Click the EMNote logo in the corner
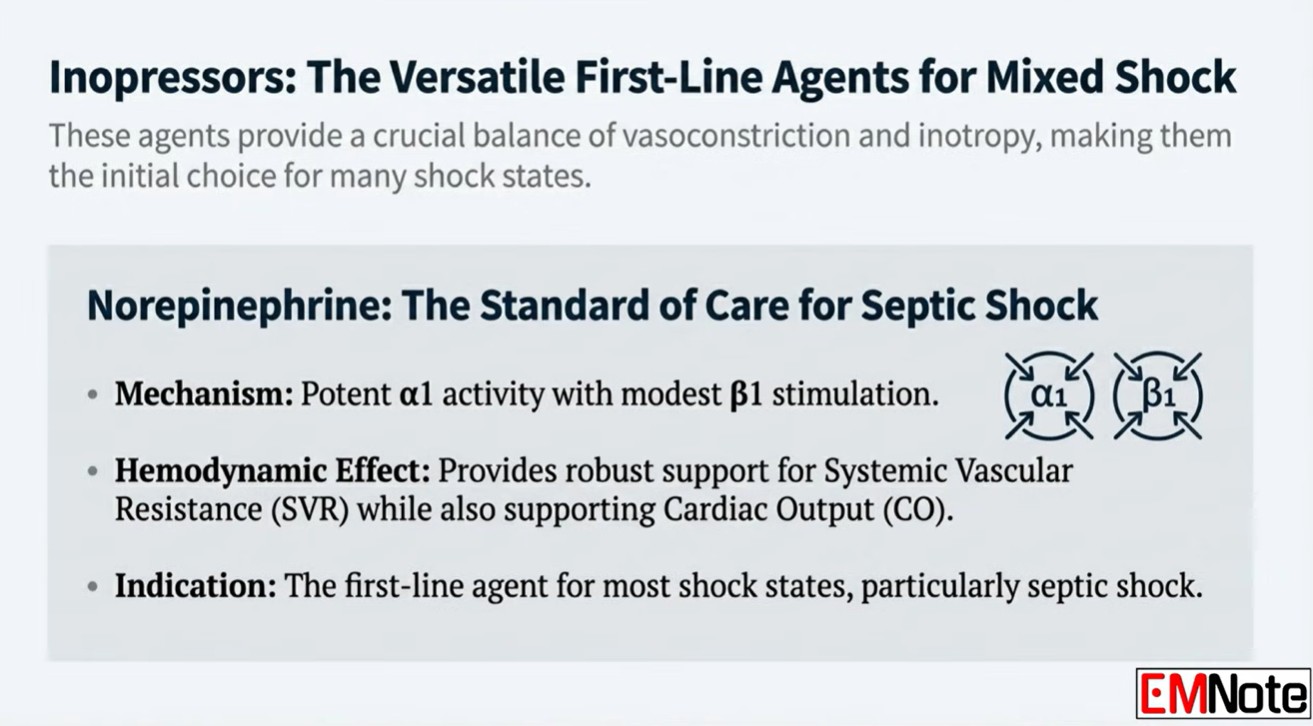The image size is (1313, 726). [1223, 693]
